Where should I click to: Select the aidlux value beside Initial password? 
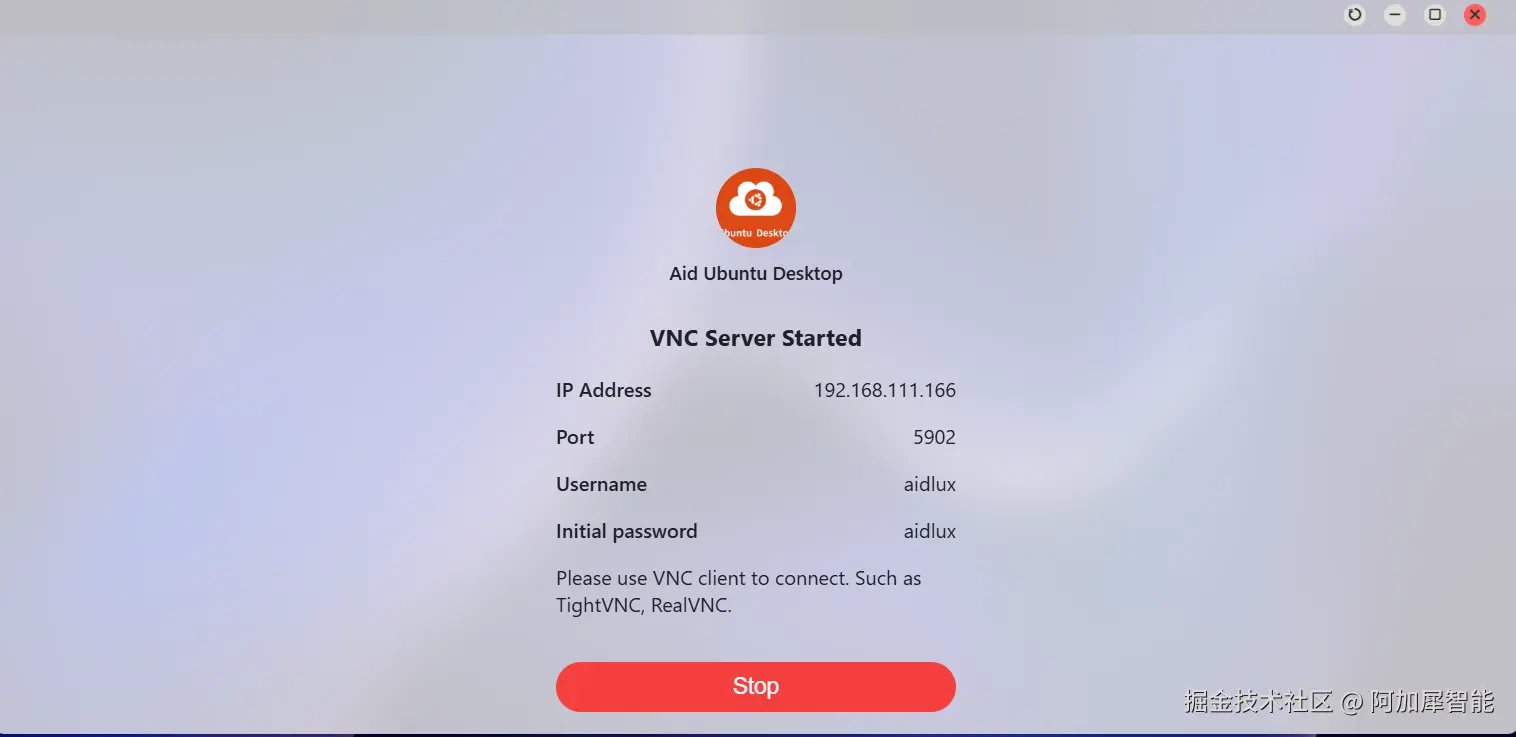(x=930, y=532)
